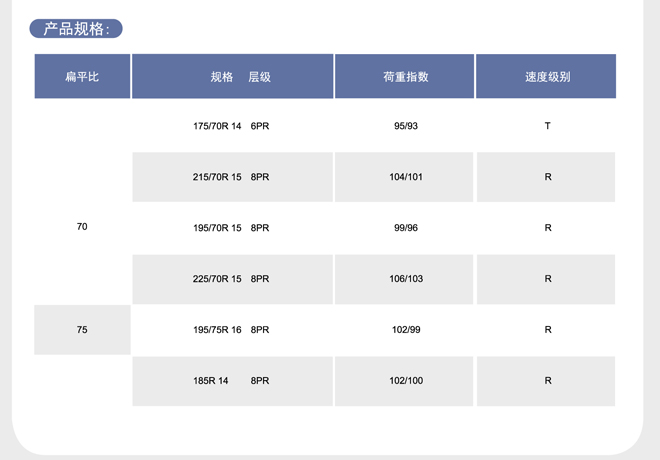Click the 185R 14 8PR spec cell

coord(232,381)
